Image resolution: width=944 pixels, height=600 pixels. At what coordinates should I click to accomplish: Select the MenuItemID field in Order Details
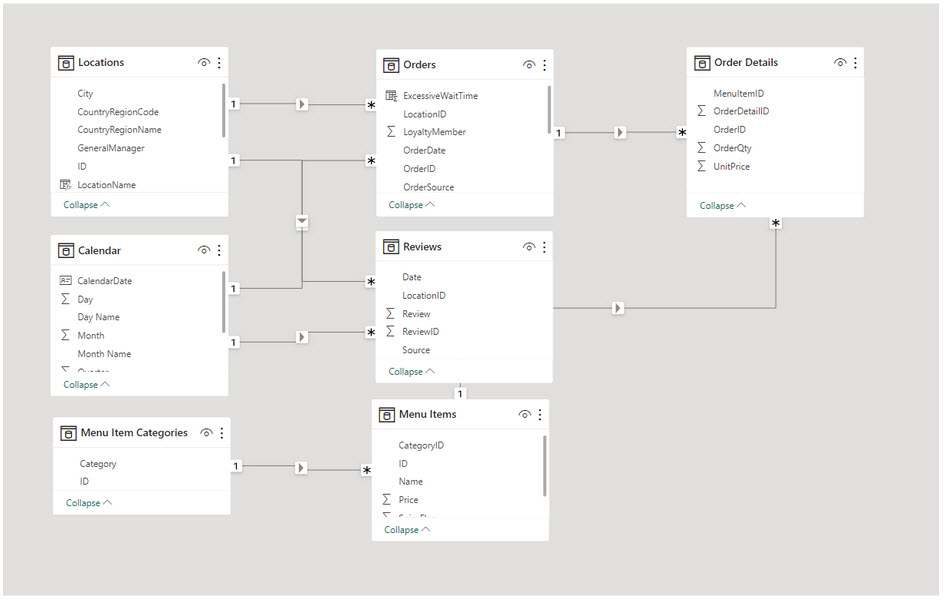[x=739, y=93]
